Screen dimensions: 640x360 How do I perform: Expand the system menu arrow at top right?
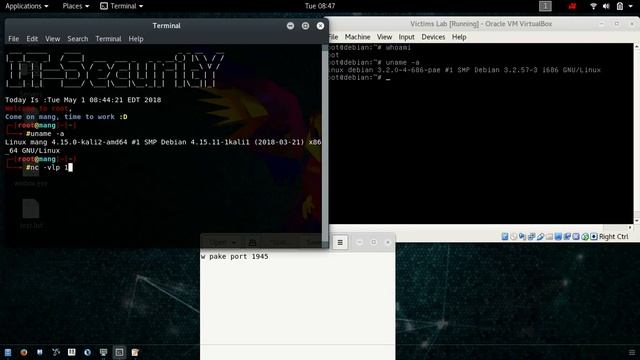631,6
